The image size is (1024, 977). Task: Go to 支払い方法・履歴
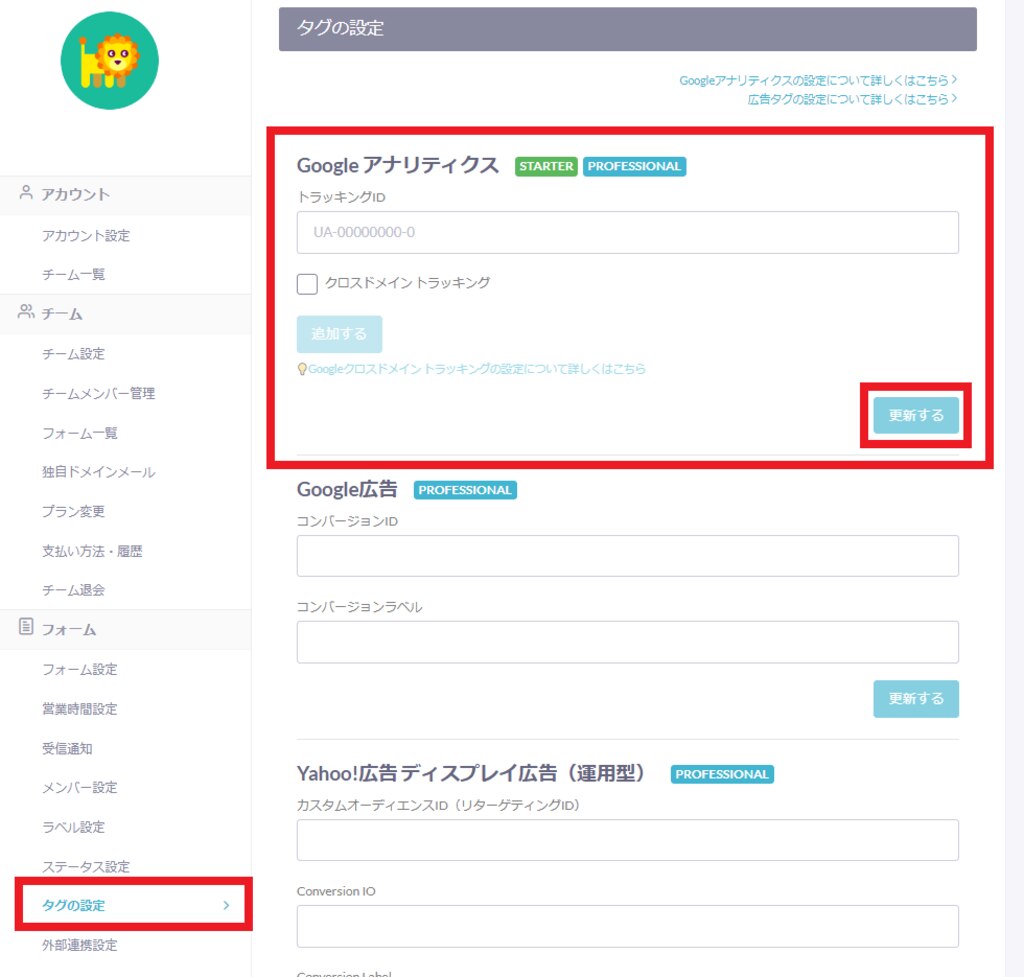point(92,551)
